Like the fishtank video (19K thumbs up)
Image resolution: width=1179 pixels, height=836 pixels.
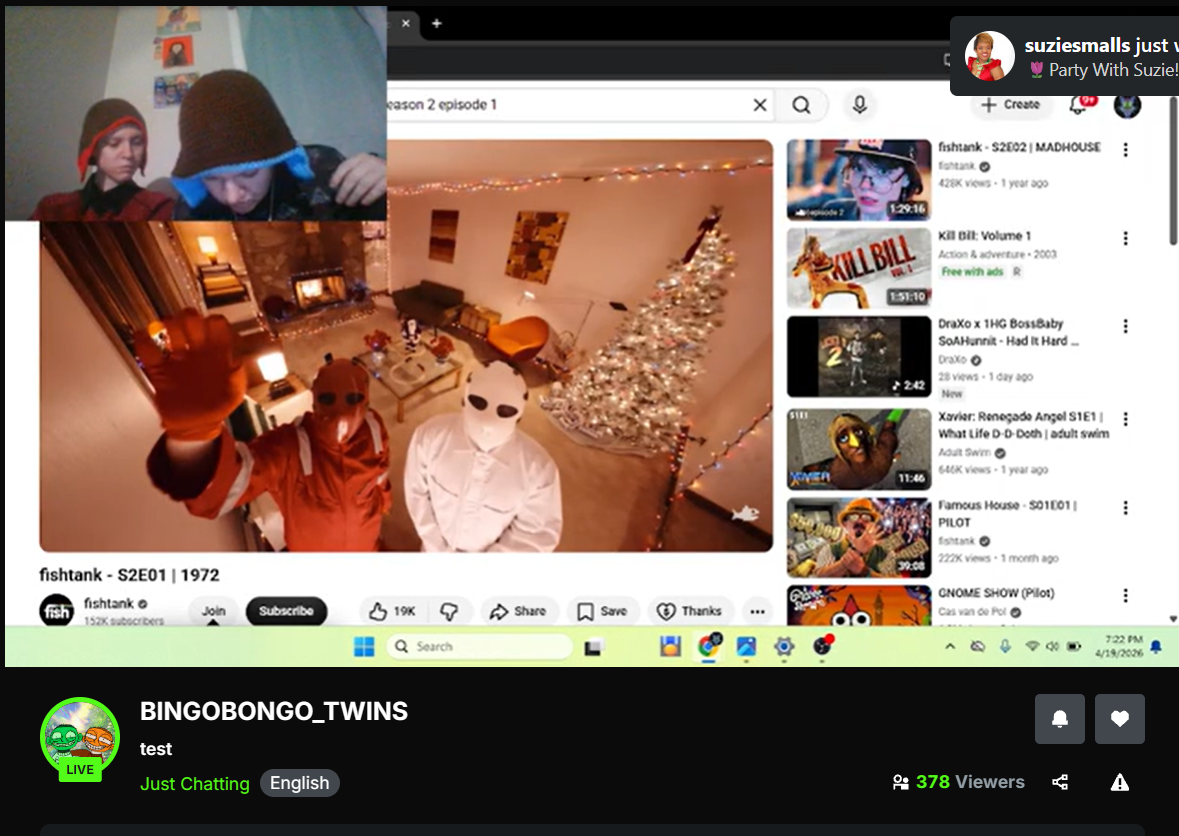(x=392, y=611)
